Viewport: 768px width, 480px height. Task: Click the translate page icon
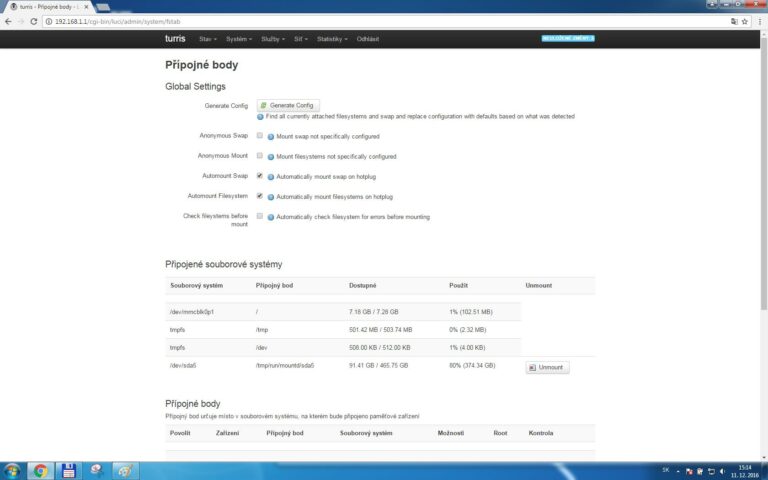coord(734,22)
